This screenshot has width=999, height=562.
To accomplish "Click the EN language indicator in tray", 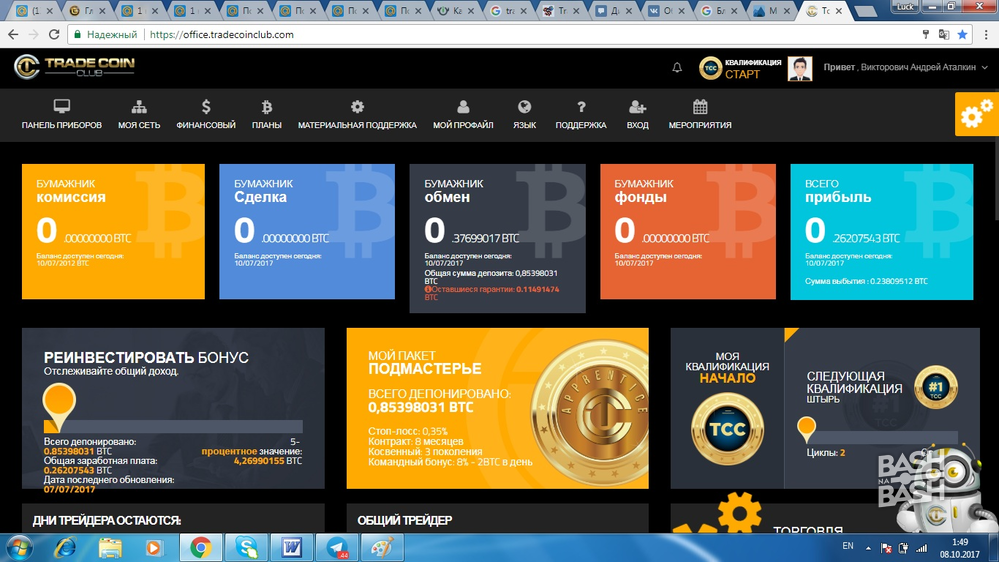I will point(847,546).
